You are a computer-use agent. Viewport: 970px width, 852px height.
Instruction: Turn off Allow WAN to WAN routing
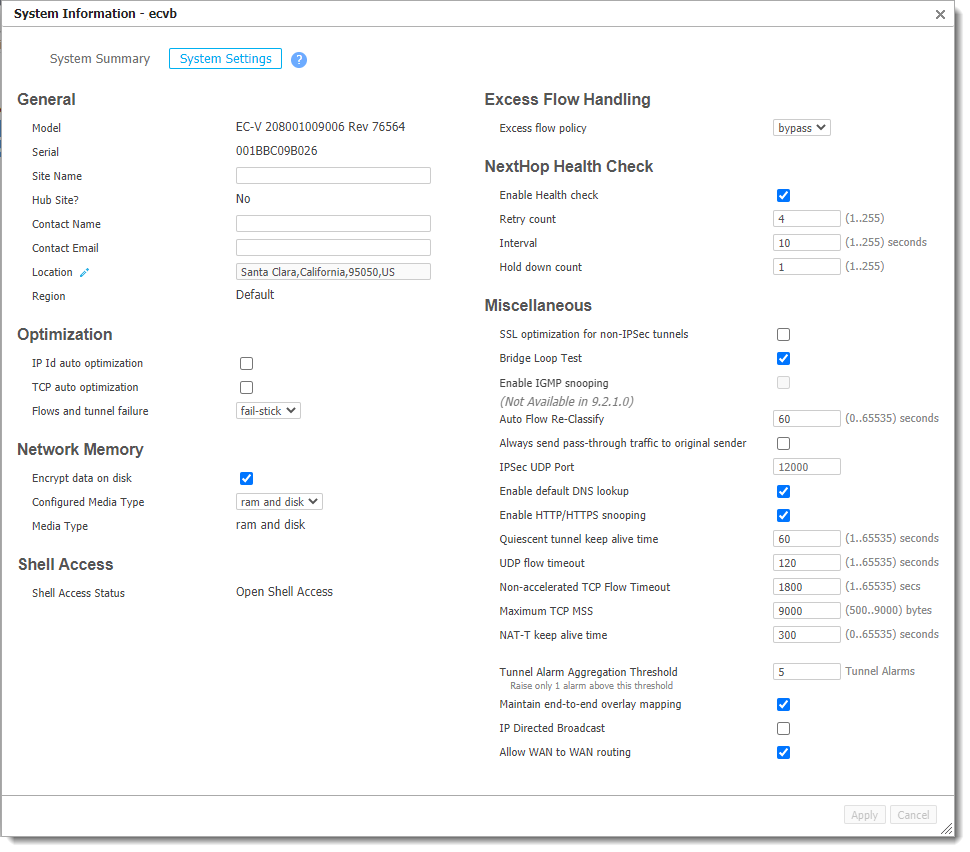pos(783,752)
